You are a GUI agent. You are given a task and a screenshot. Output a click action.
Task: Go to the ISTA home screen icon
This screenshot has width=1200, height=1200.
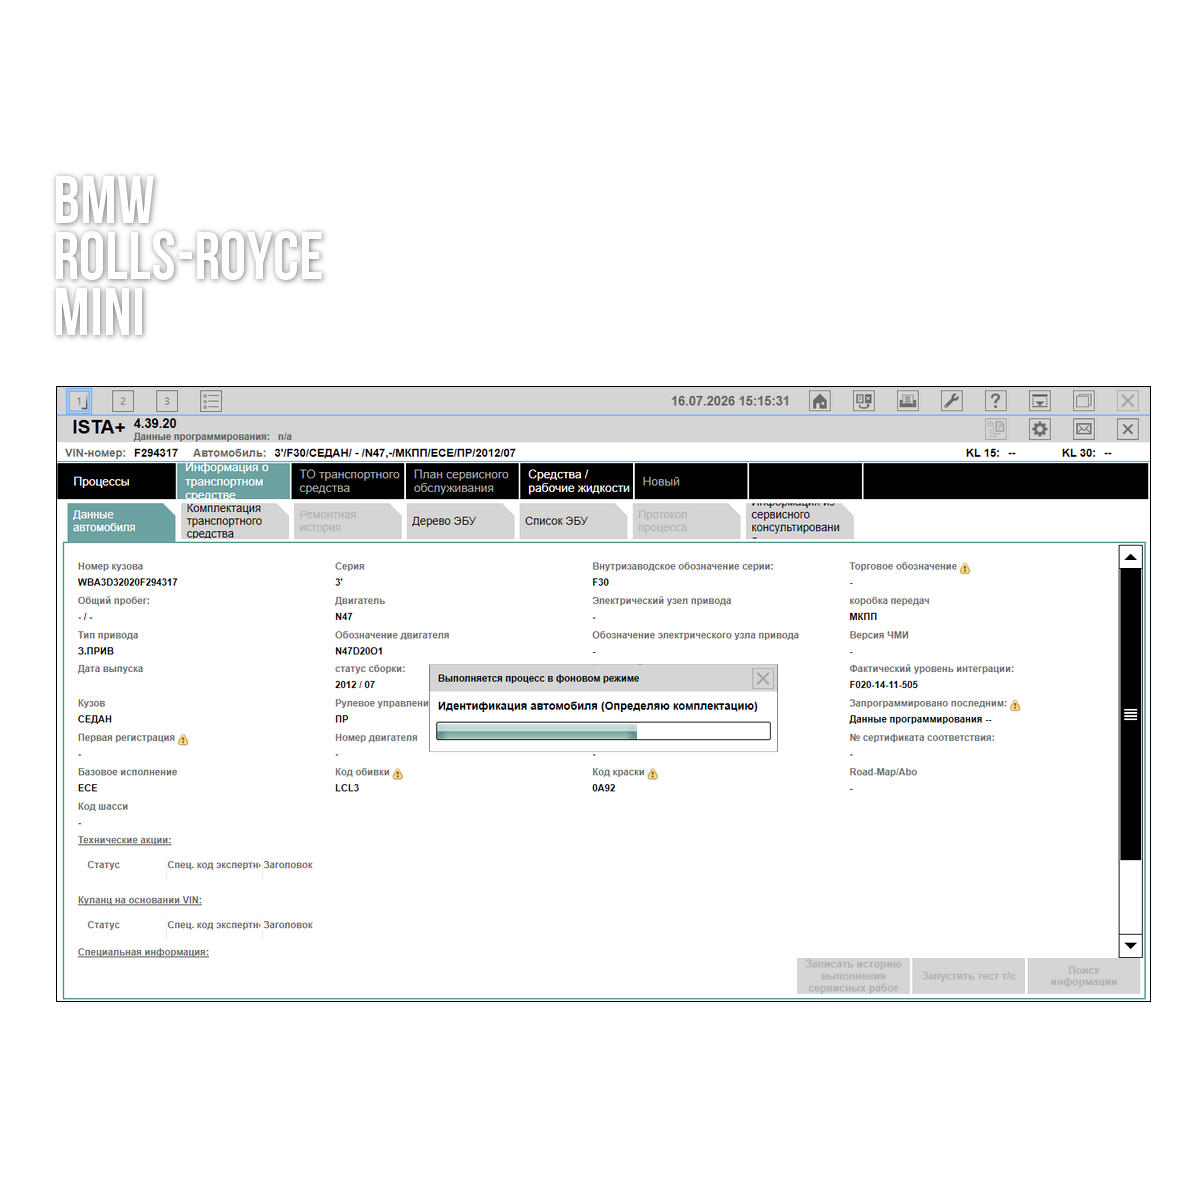[820, 401]
